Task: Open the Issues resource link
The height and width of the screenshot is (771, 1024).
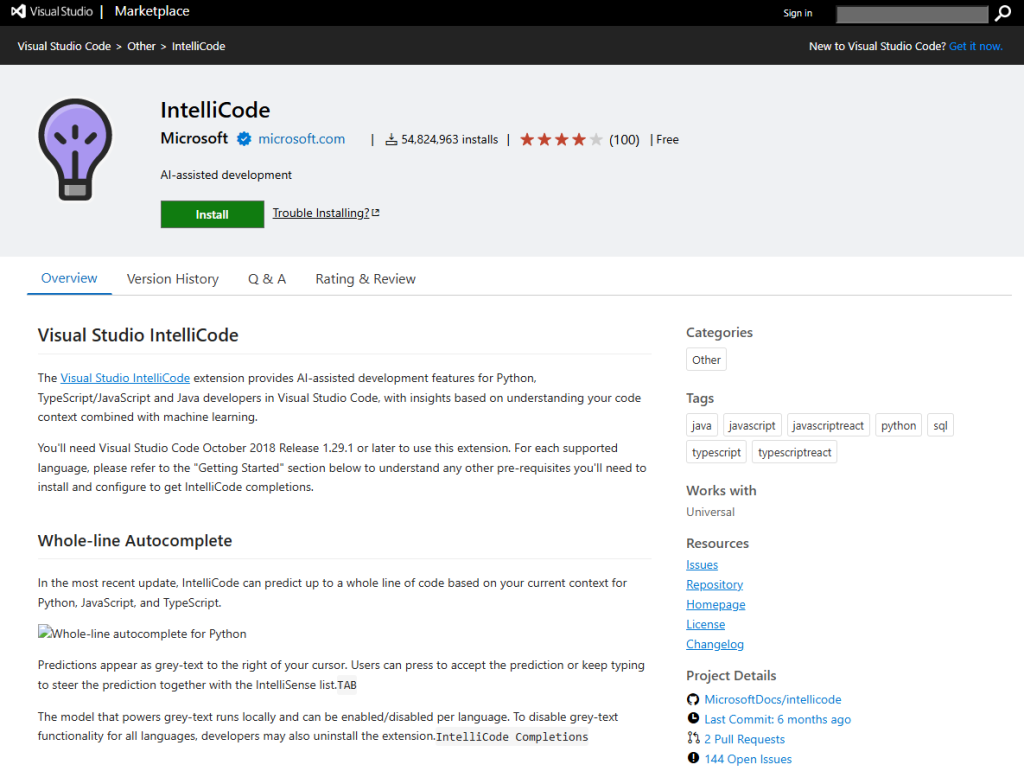Action: 702,565
